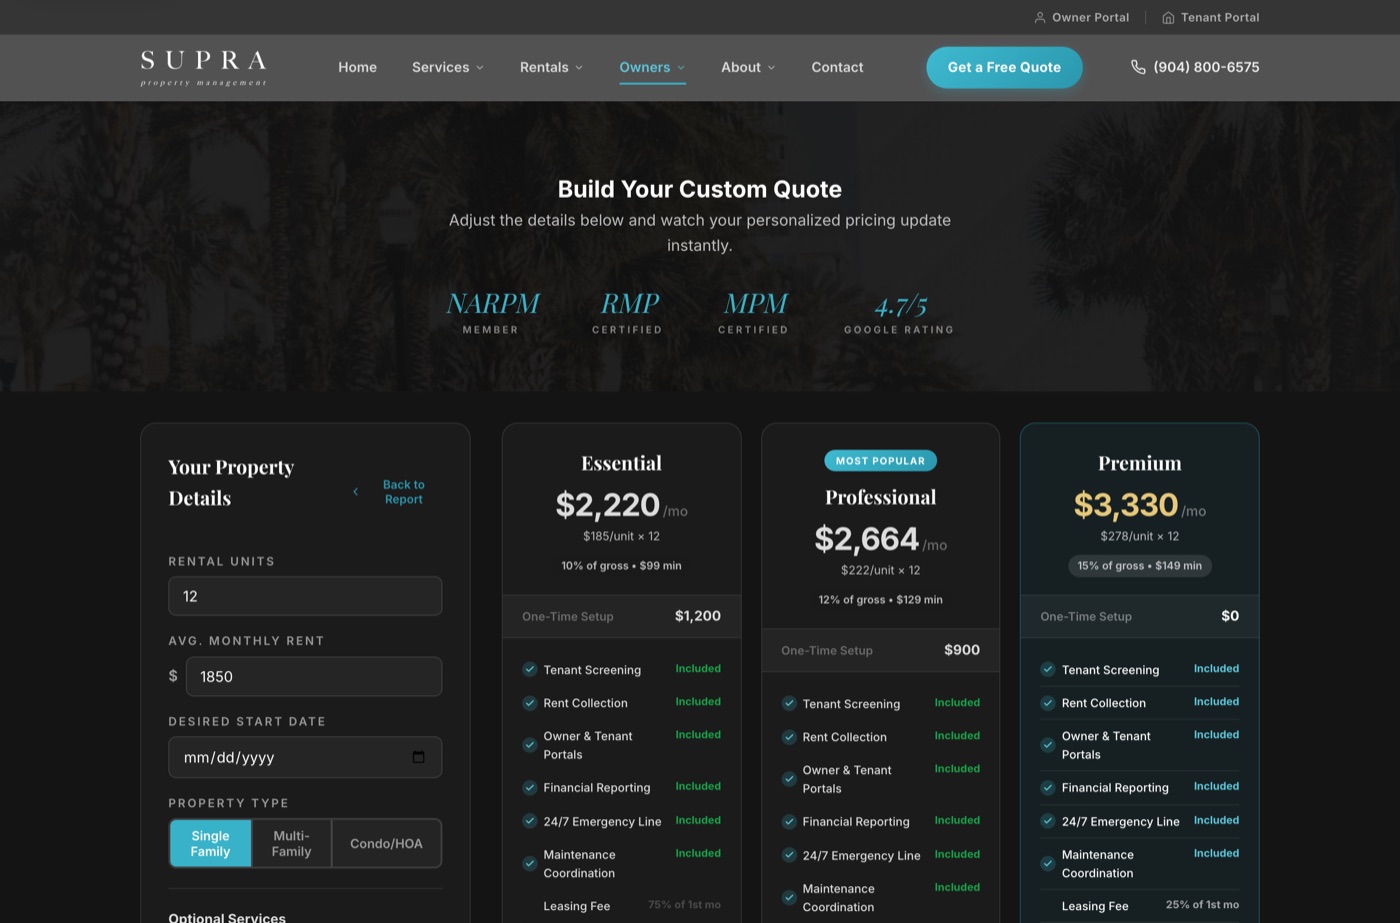Image resolution: width=1400 pixels, height=923 pixels.
Task: Click the Most Popular badge
Action: 880,461
